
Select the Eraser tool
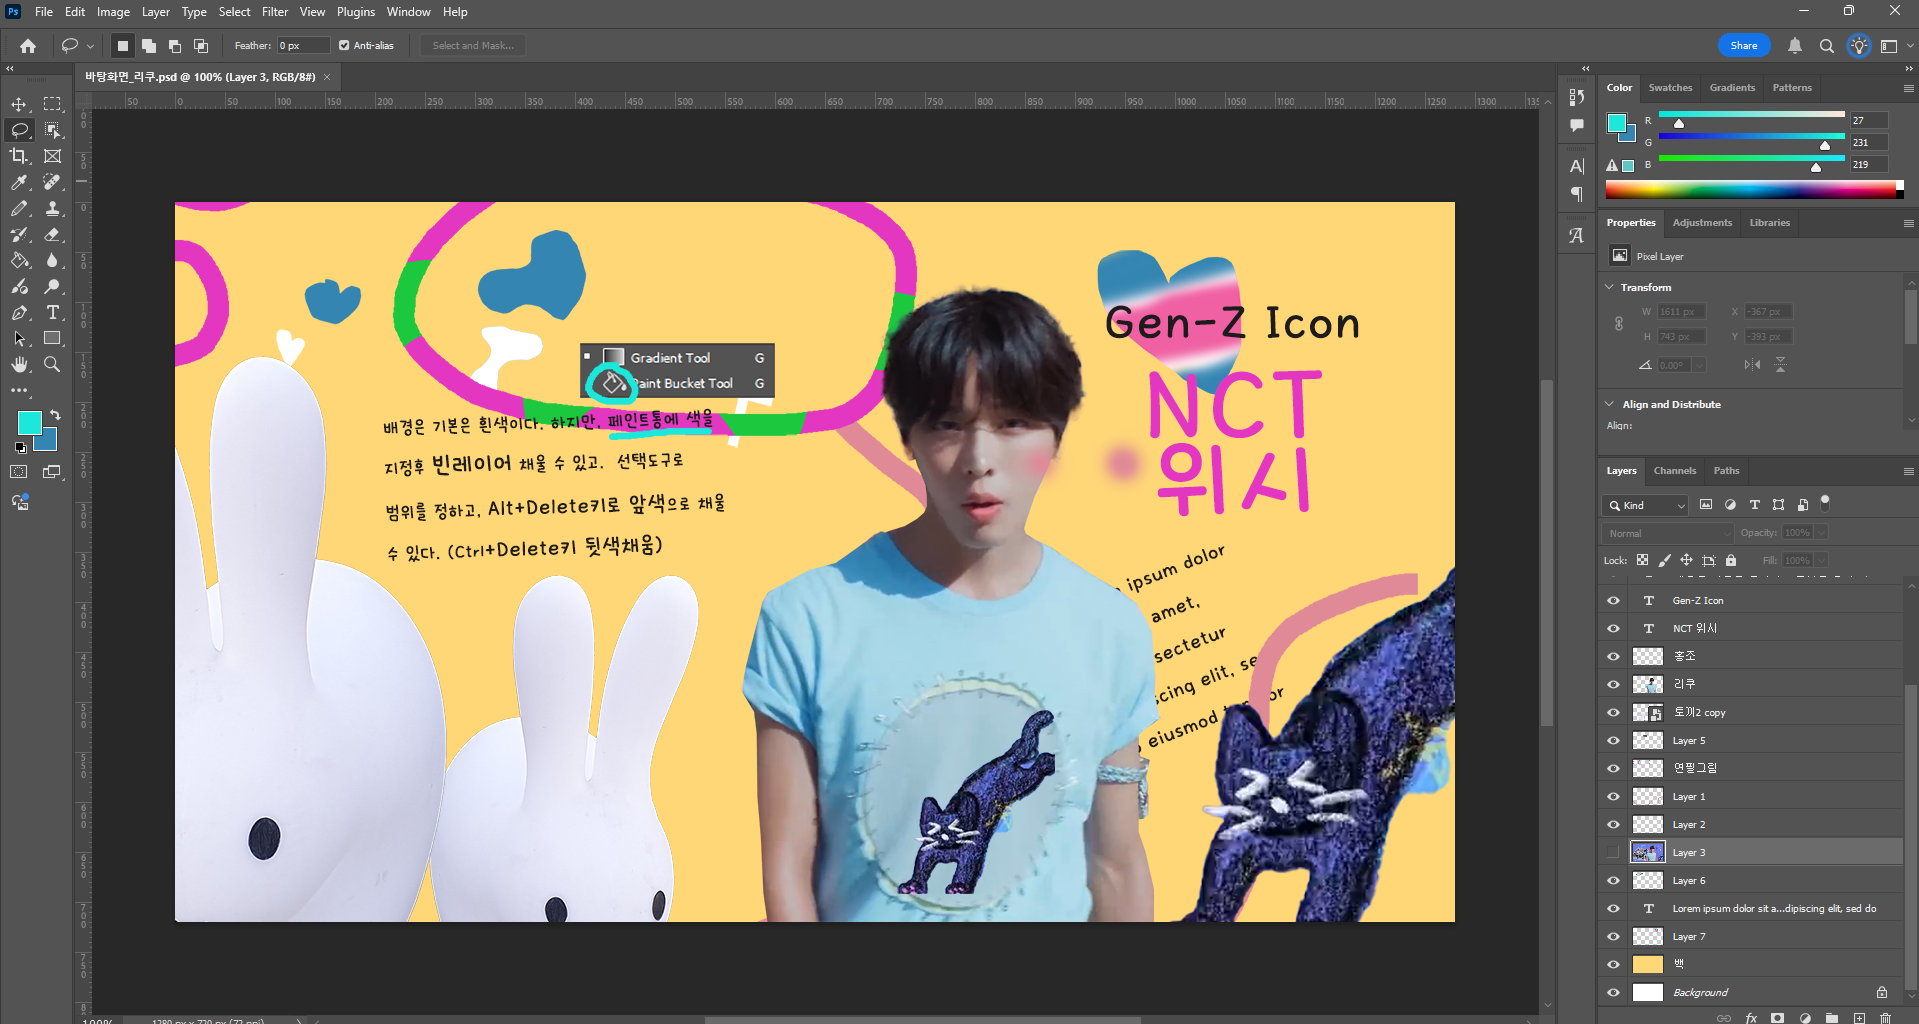52,234
